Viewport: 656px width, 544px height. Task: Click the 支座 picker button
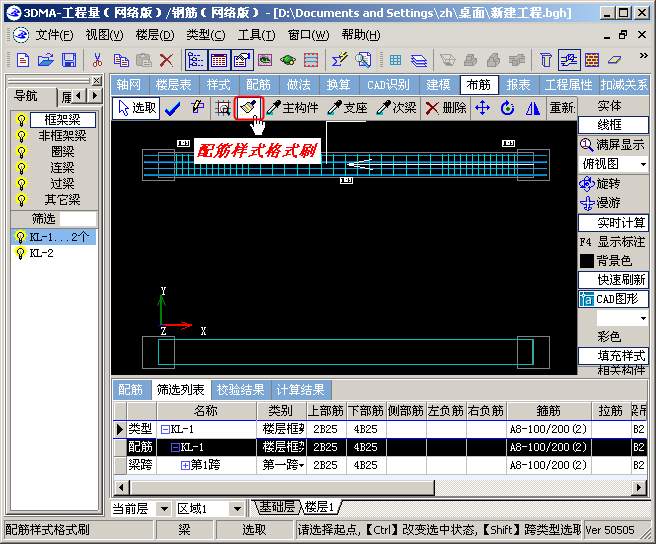pos(347,108)
